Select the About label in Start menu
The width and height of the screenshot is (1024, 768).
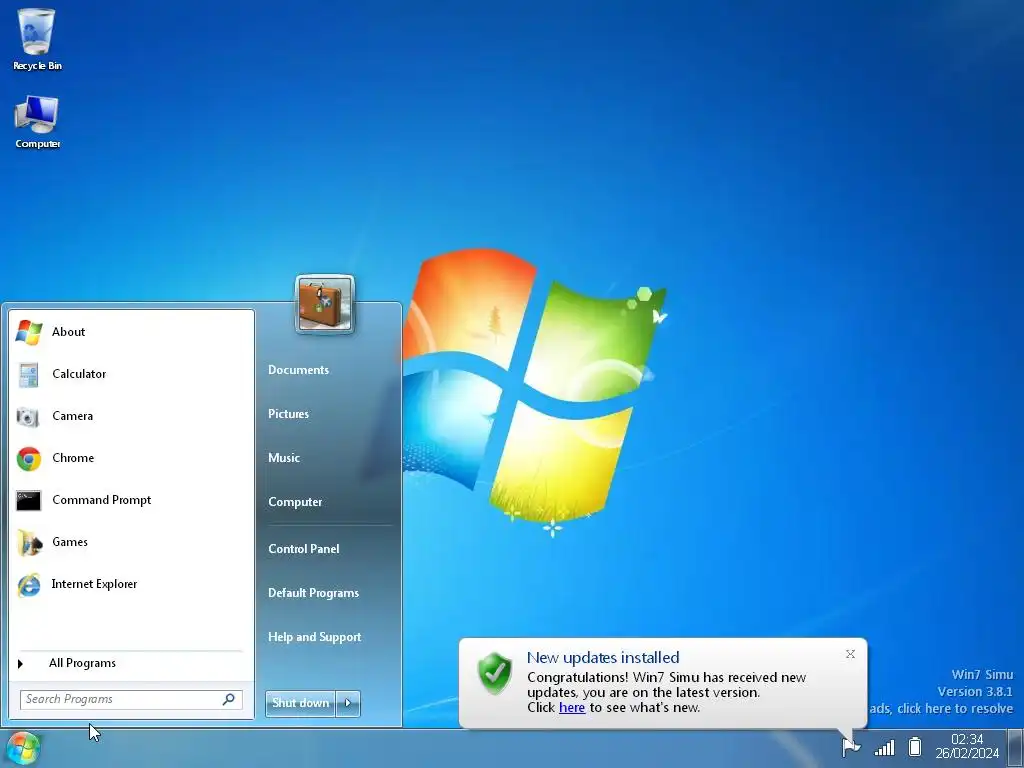[69, 332]
